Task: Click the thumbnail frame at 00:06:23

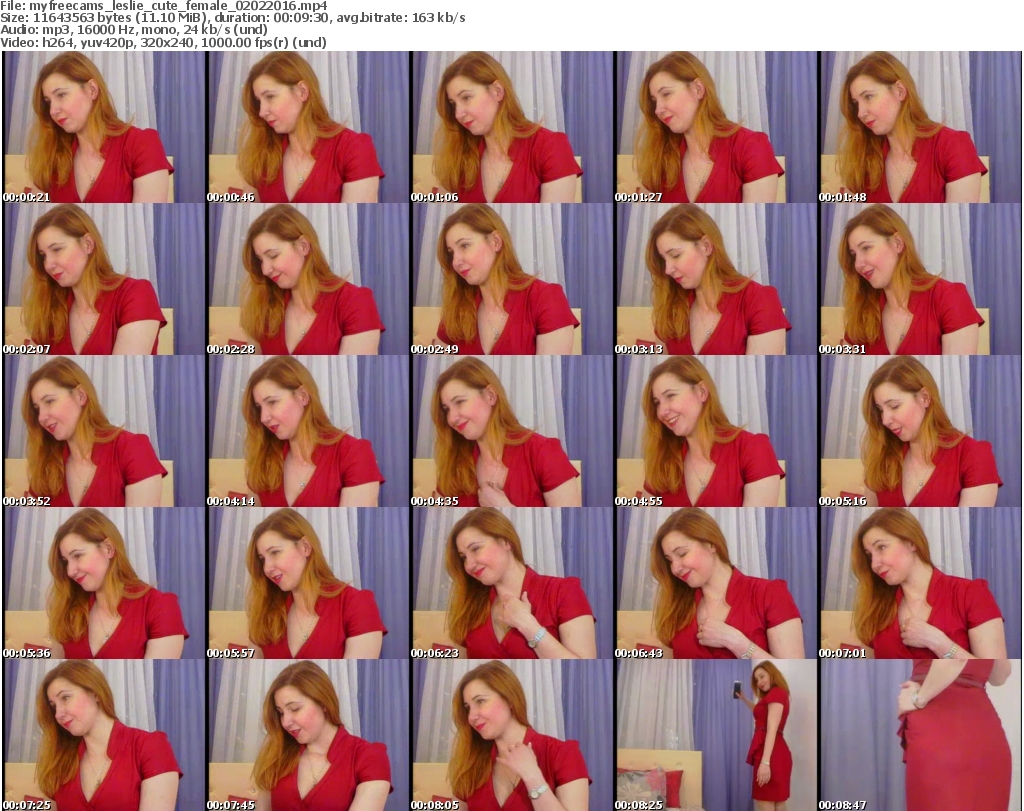Action: click(512, 583)
